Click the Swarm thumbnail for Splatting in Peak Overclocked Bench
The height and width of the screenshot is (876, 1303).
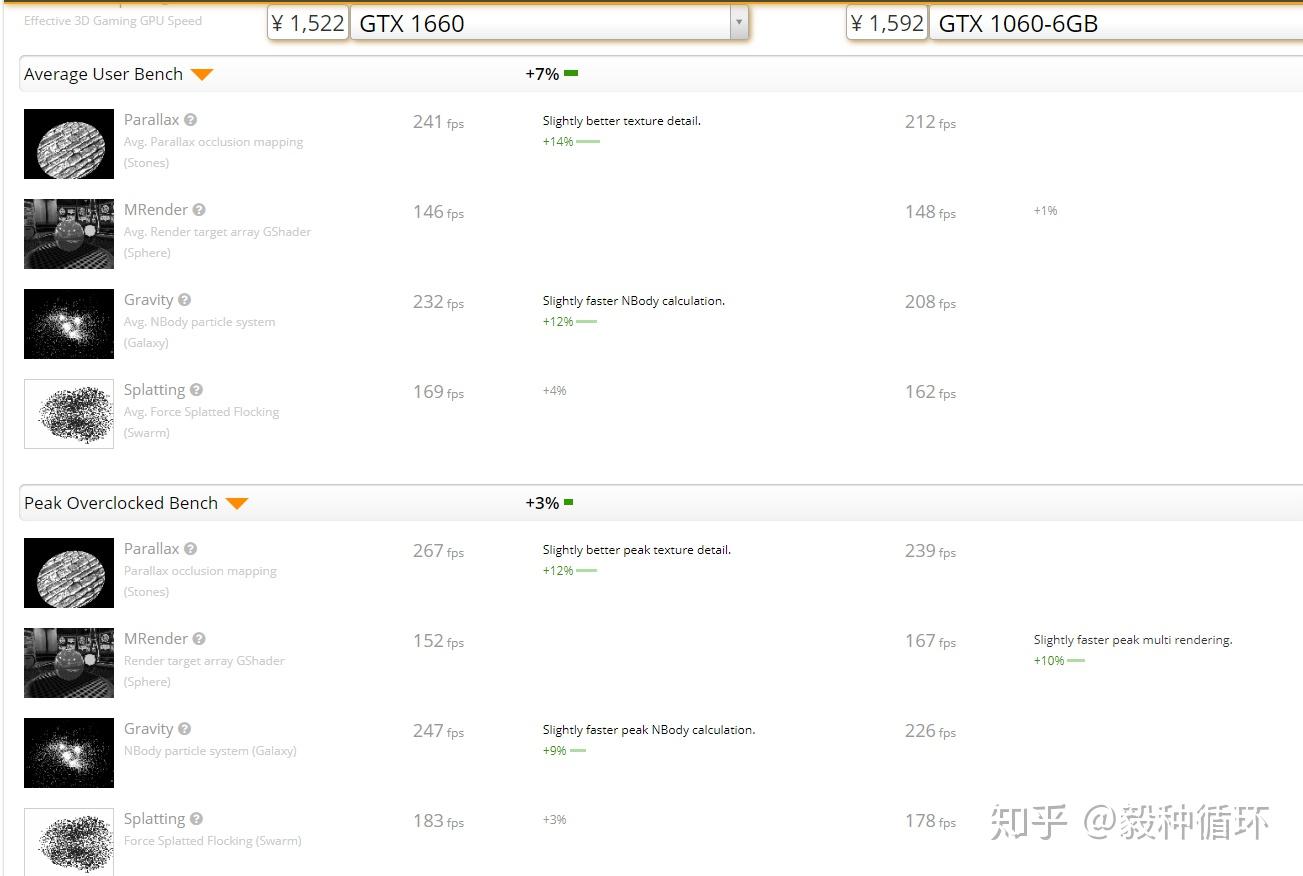[69, 842]
